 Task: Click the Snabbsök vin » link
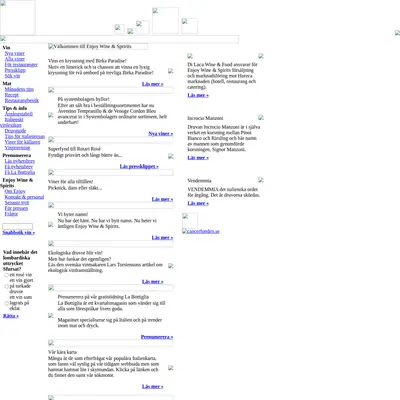coord(19,233)
